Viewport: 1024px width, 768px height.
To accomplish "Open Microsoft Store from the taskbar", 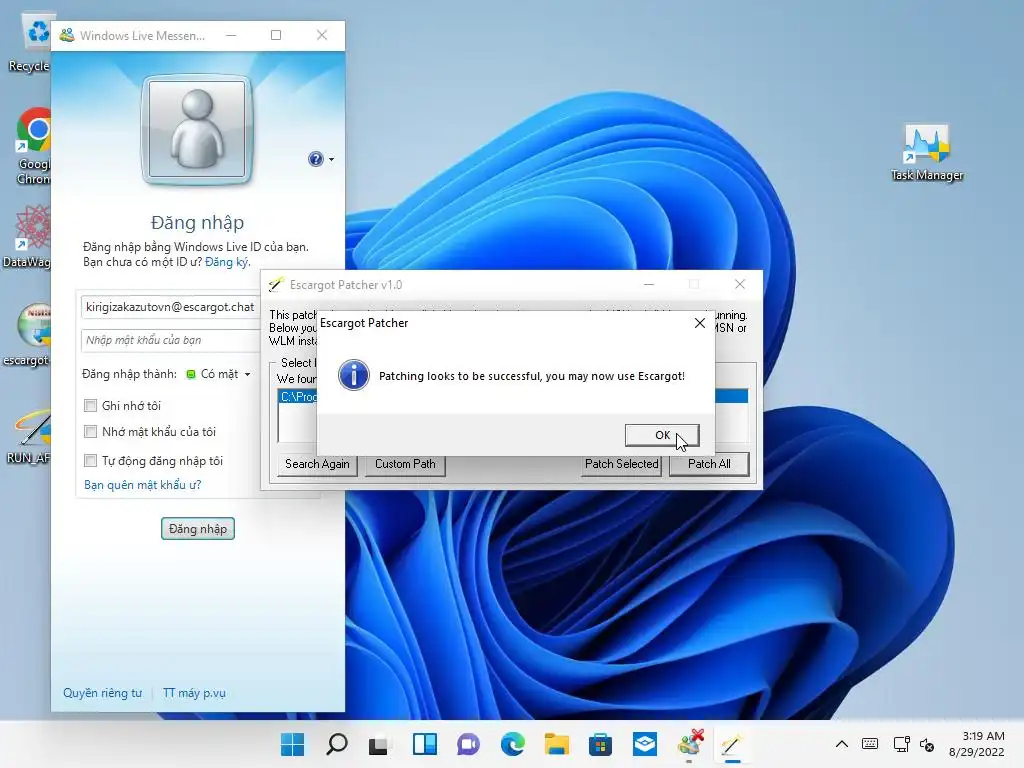I will tap(600, 744).
